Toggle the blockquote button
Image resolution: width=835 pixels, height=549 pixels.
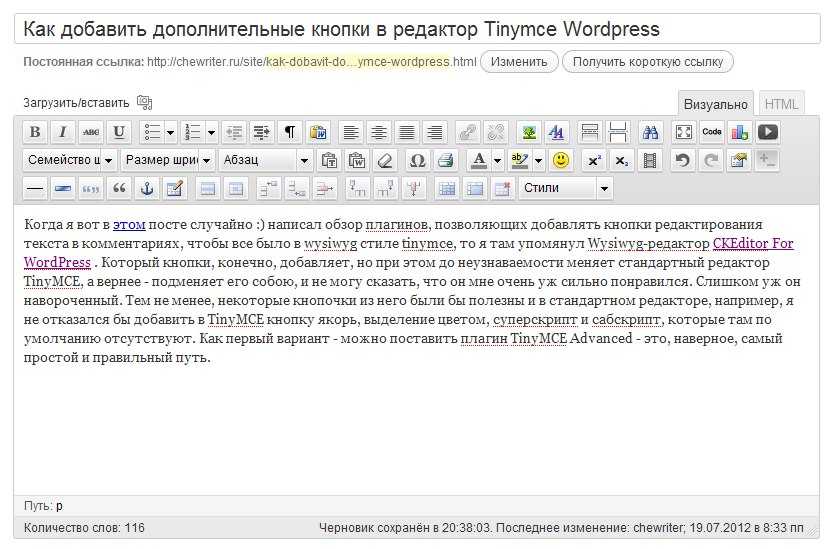pos(119,188)
